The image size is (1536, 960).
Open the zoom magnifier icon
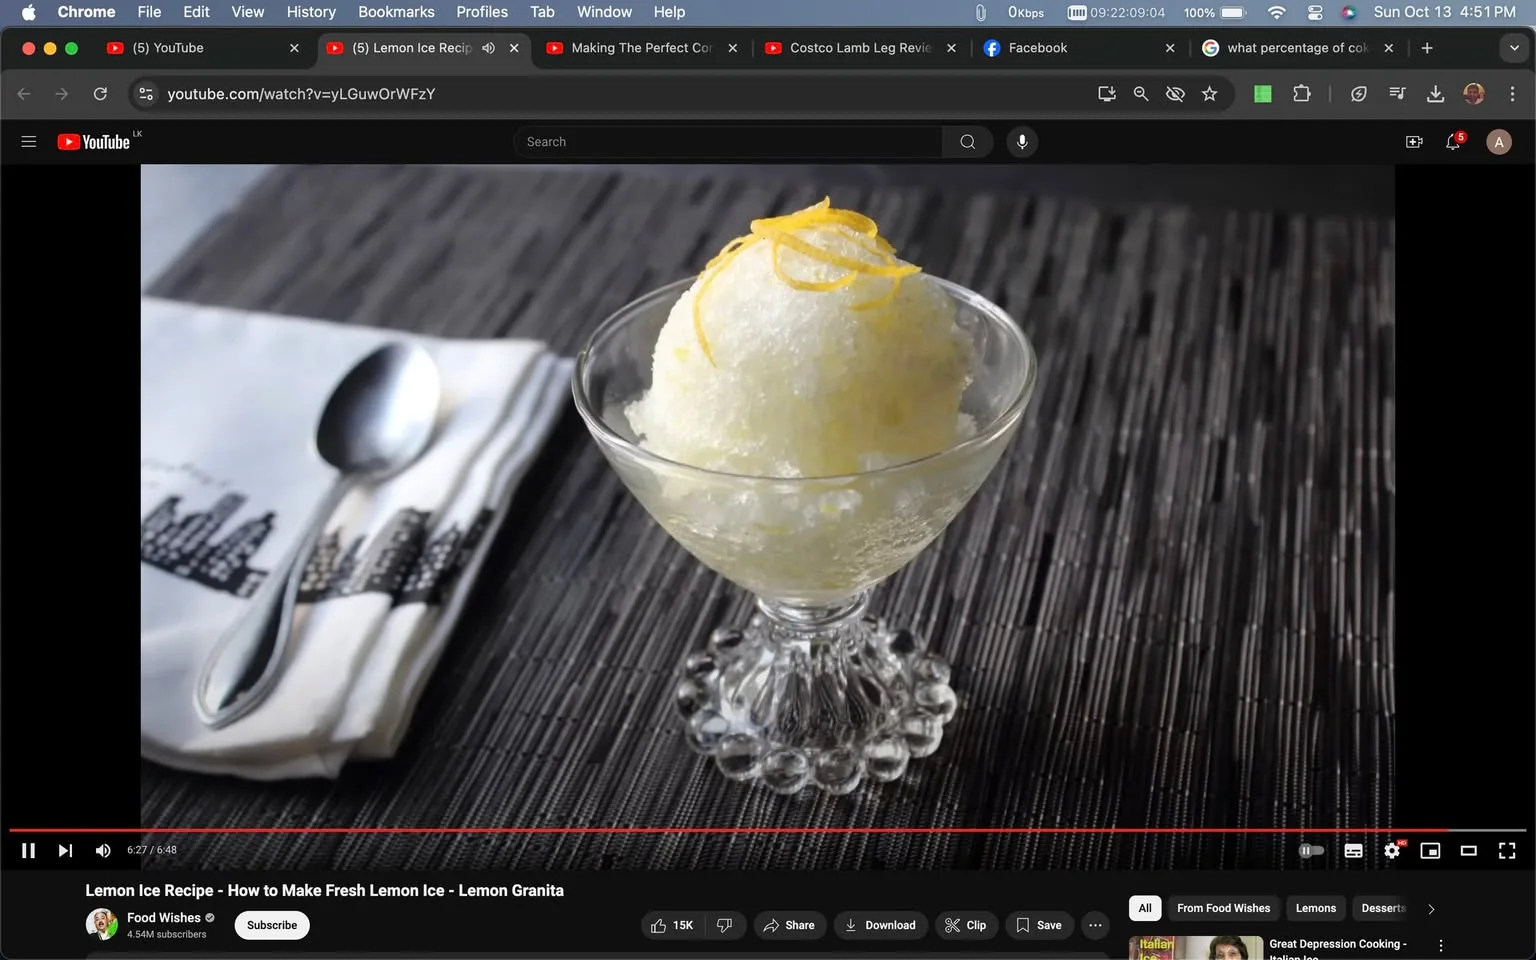point(1141,94)
